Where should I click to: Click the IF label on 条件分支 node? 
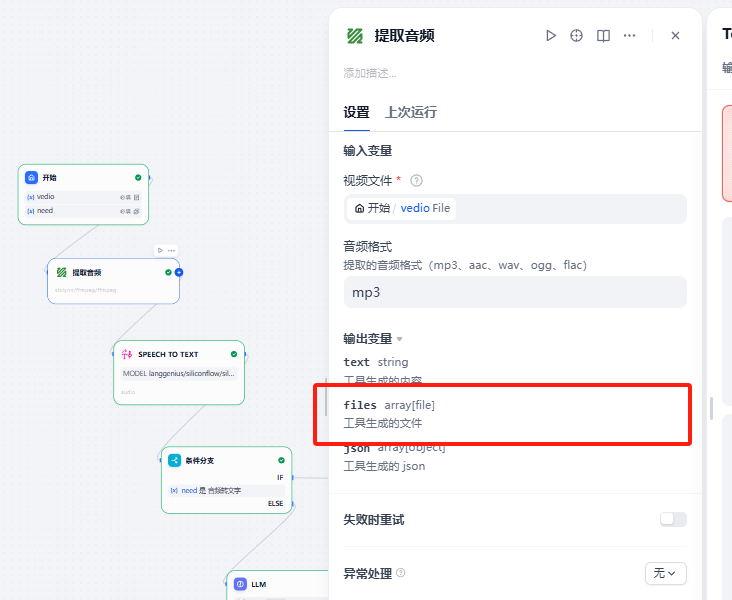[x=280, y=478]
